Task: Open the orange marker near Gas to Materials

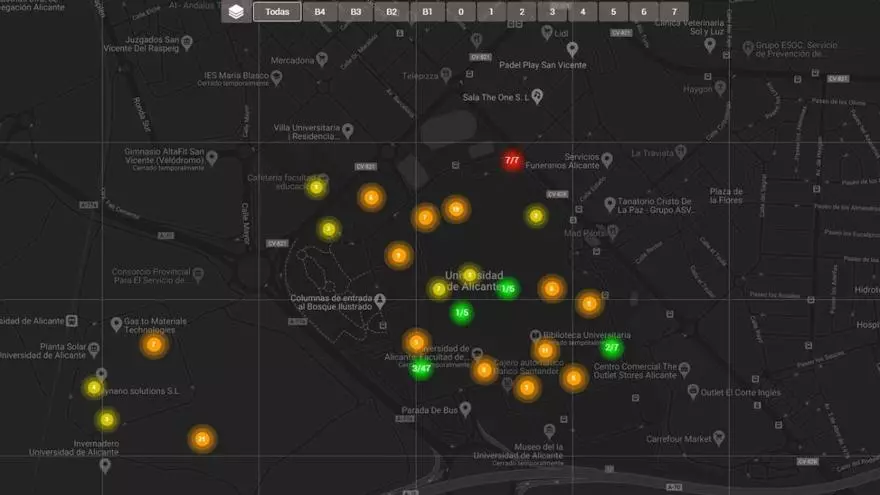Action: [x=153, y=345]
